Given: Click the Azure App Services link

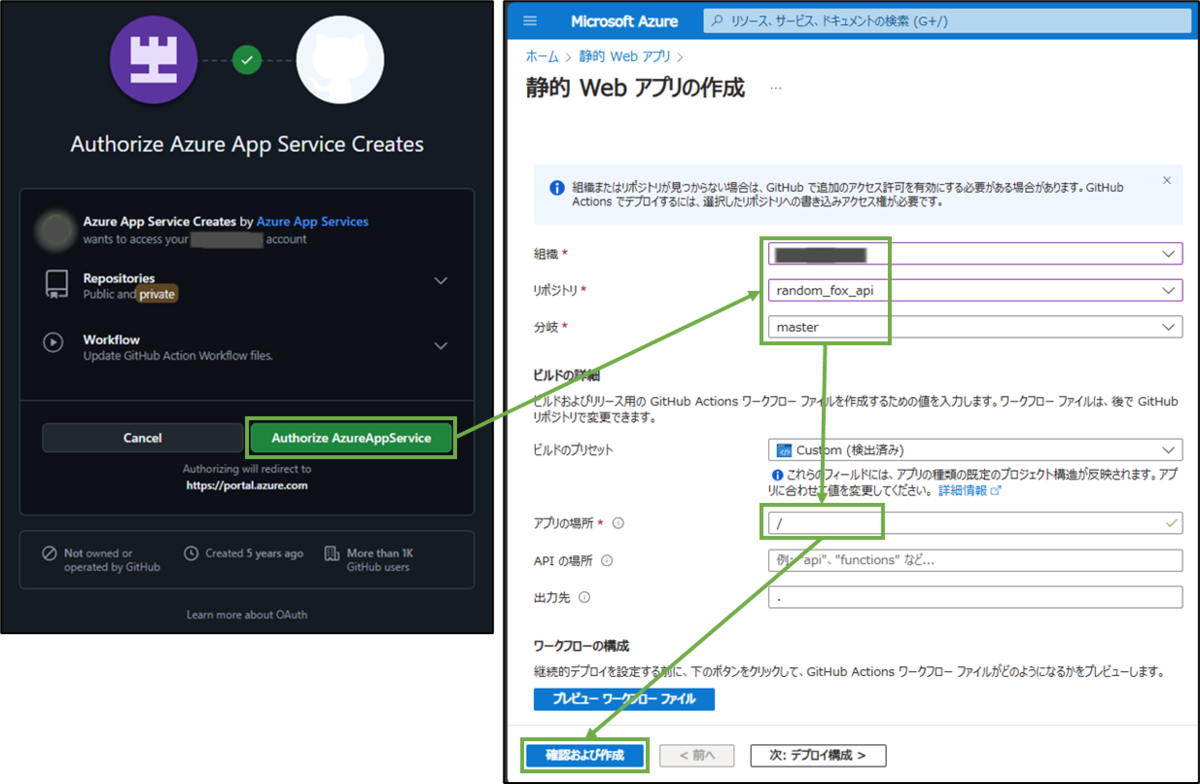Looking at the screenshot, I should pyautogui.click(x=313, y=221).
